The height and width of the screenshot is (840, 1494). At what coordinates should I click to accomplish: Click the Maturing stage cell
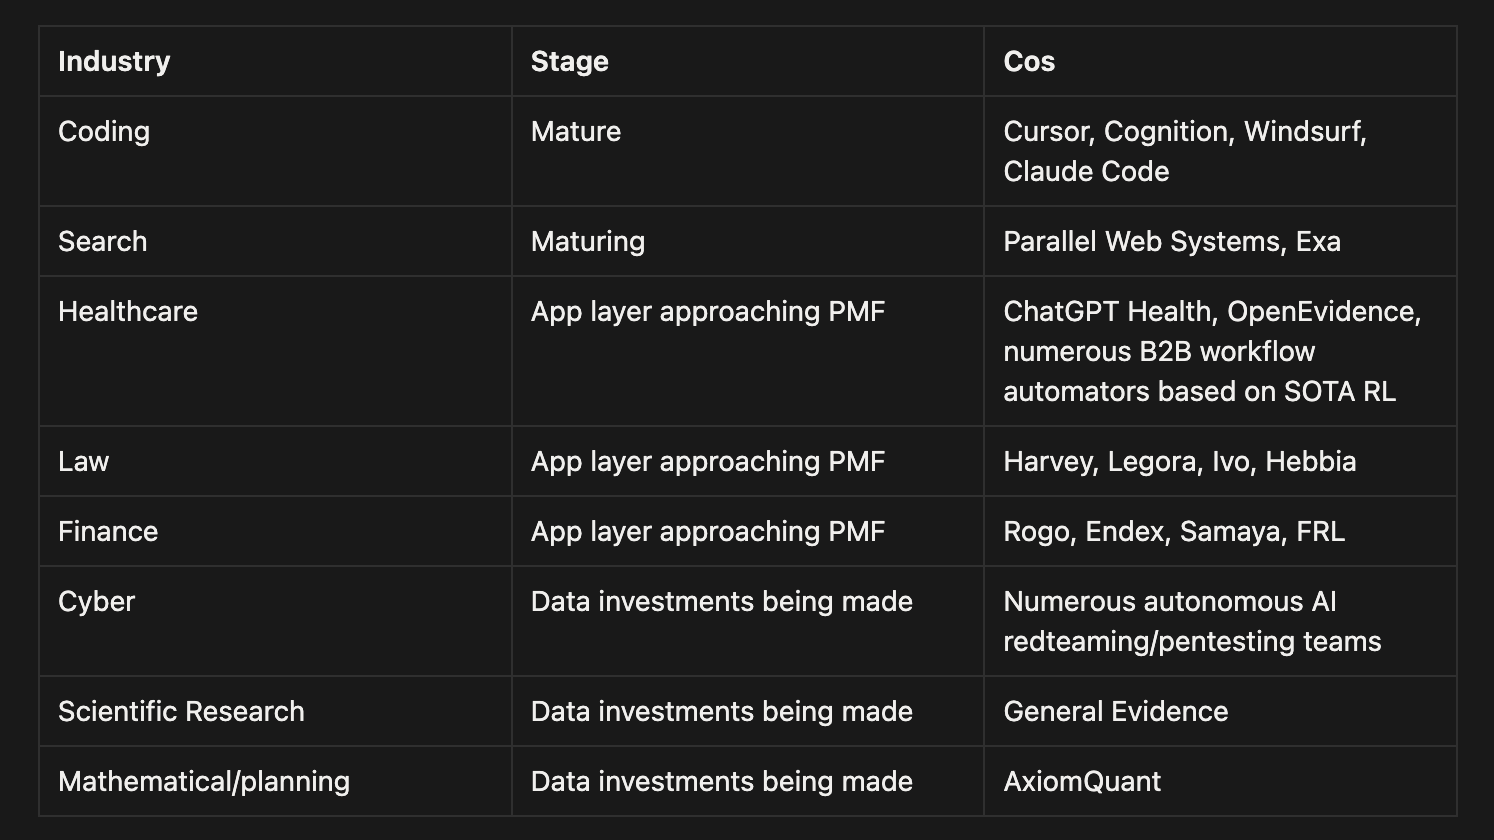point(748,241)
